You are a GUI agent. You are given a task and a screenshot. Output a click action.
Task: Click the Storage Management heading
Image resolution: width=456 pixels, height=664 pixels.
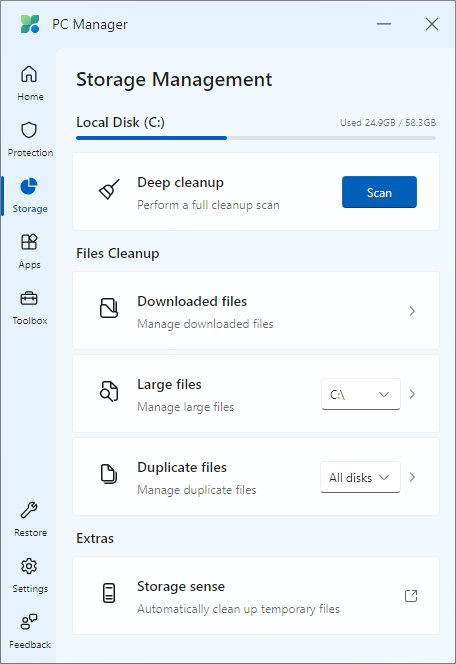[x=174, y=80]
